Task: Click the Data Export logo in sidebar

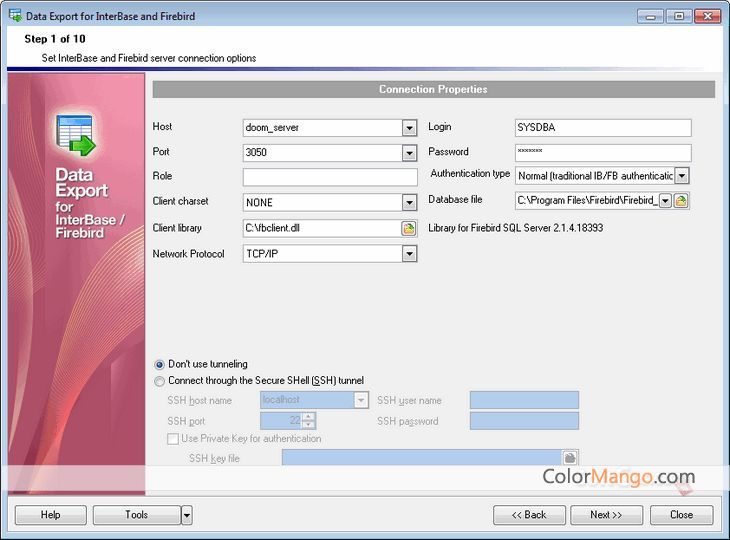Action: [76, 135]
